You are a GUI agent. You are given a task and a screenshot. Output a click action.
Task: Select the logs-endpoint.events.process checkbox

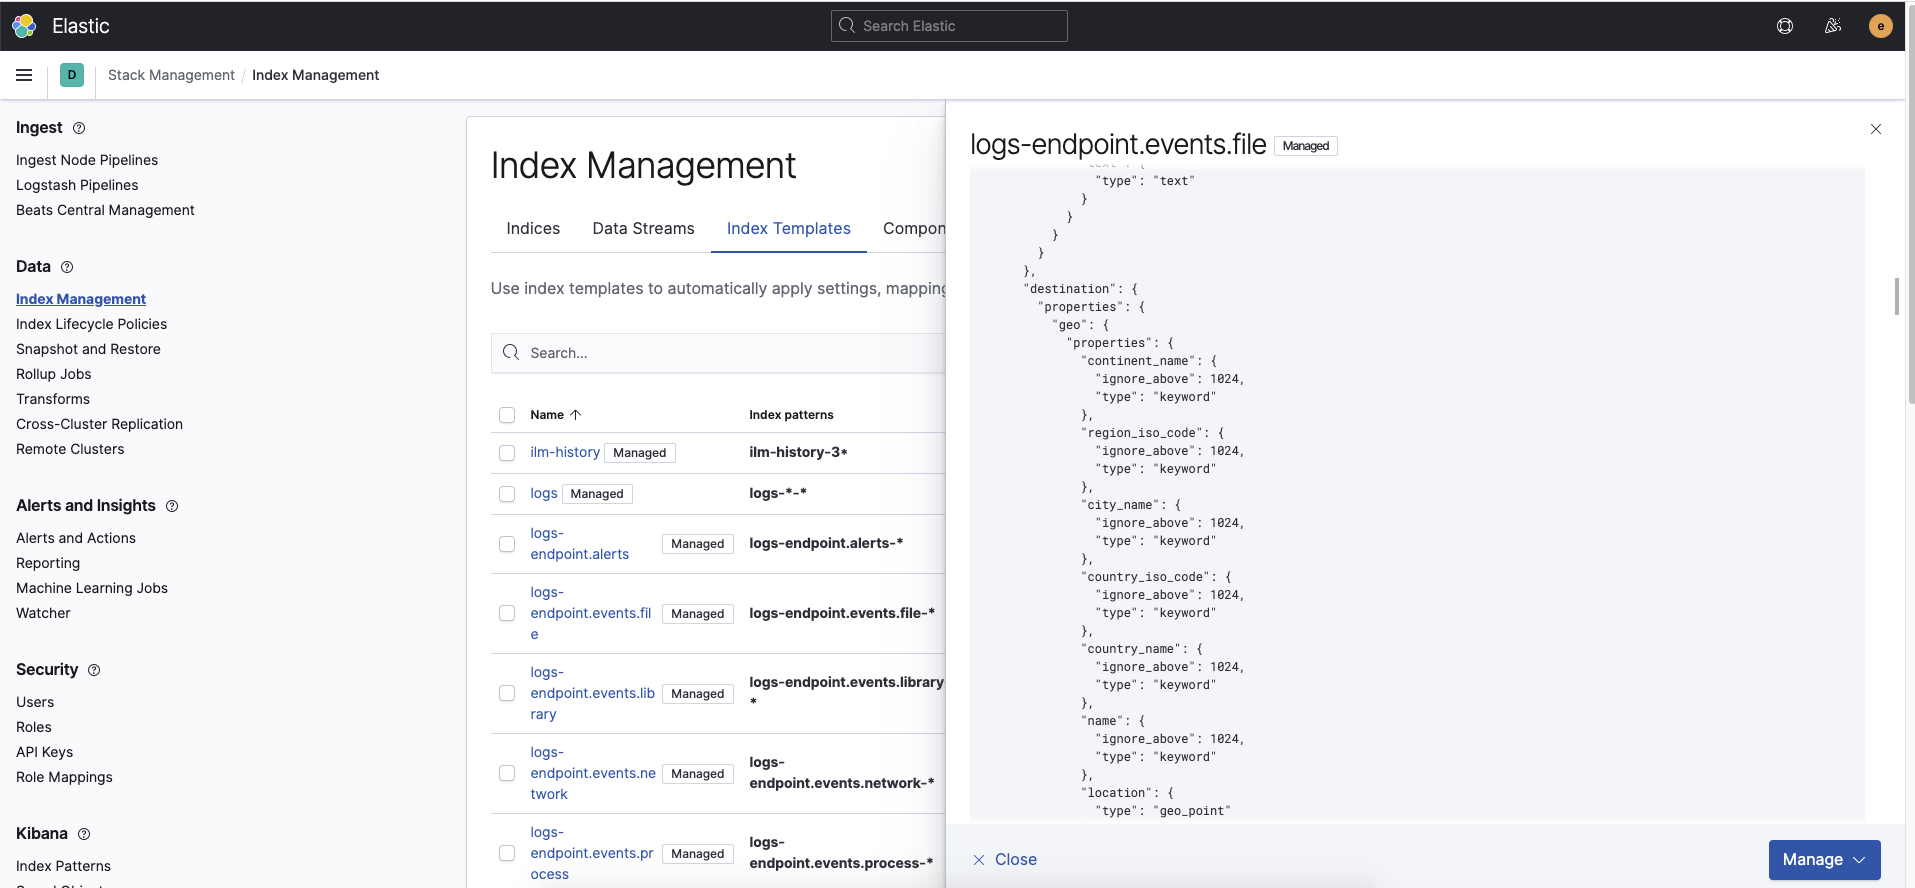coord(507,853)
